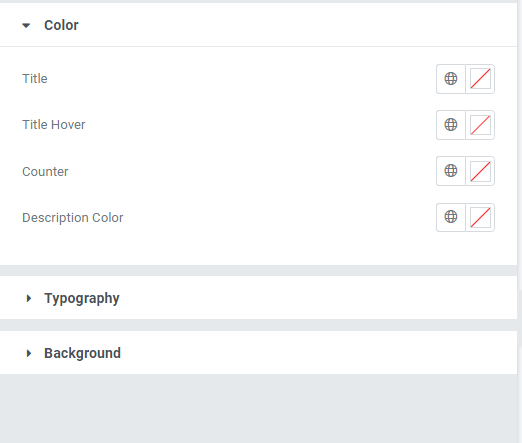
Task: Expand the Typography section arrow
Action: 29,298
